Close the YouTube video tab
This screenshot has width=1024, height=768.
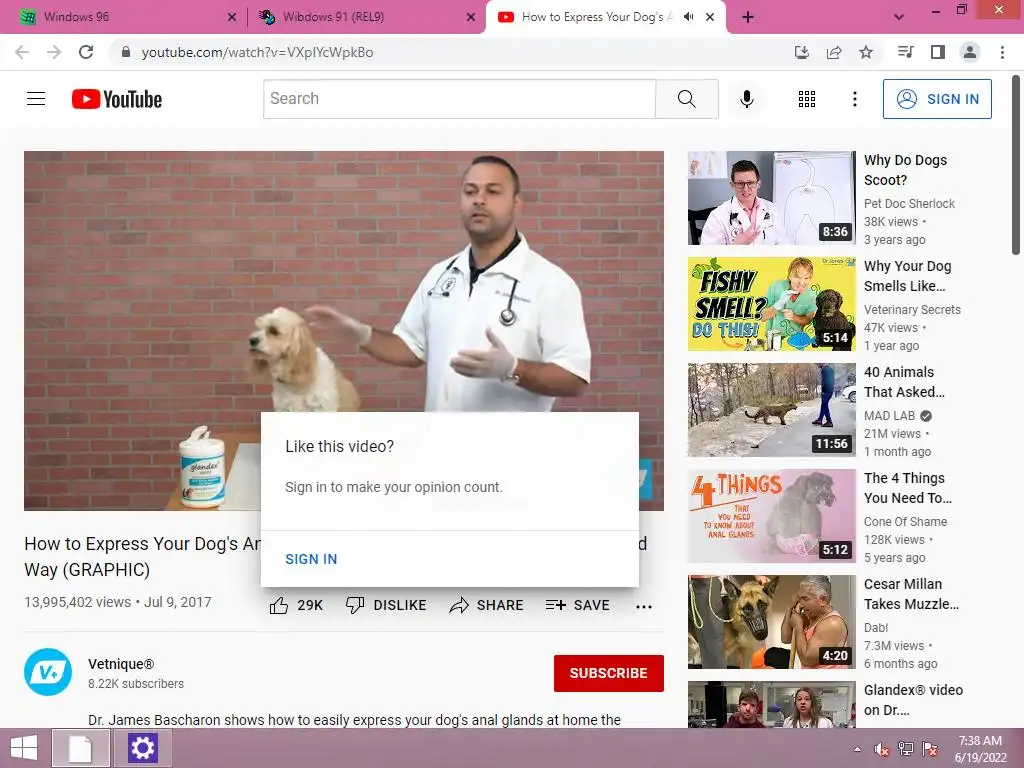pyautogui.click(x=710, y=17)
